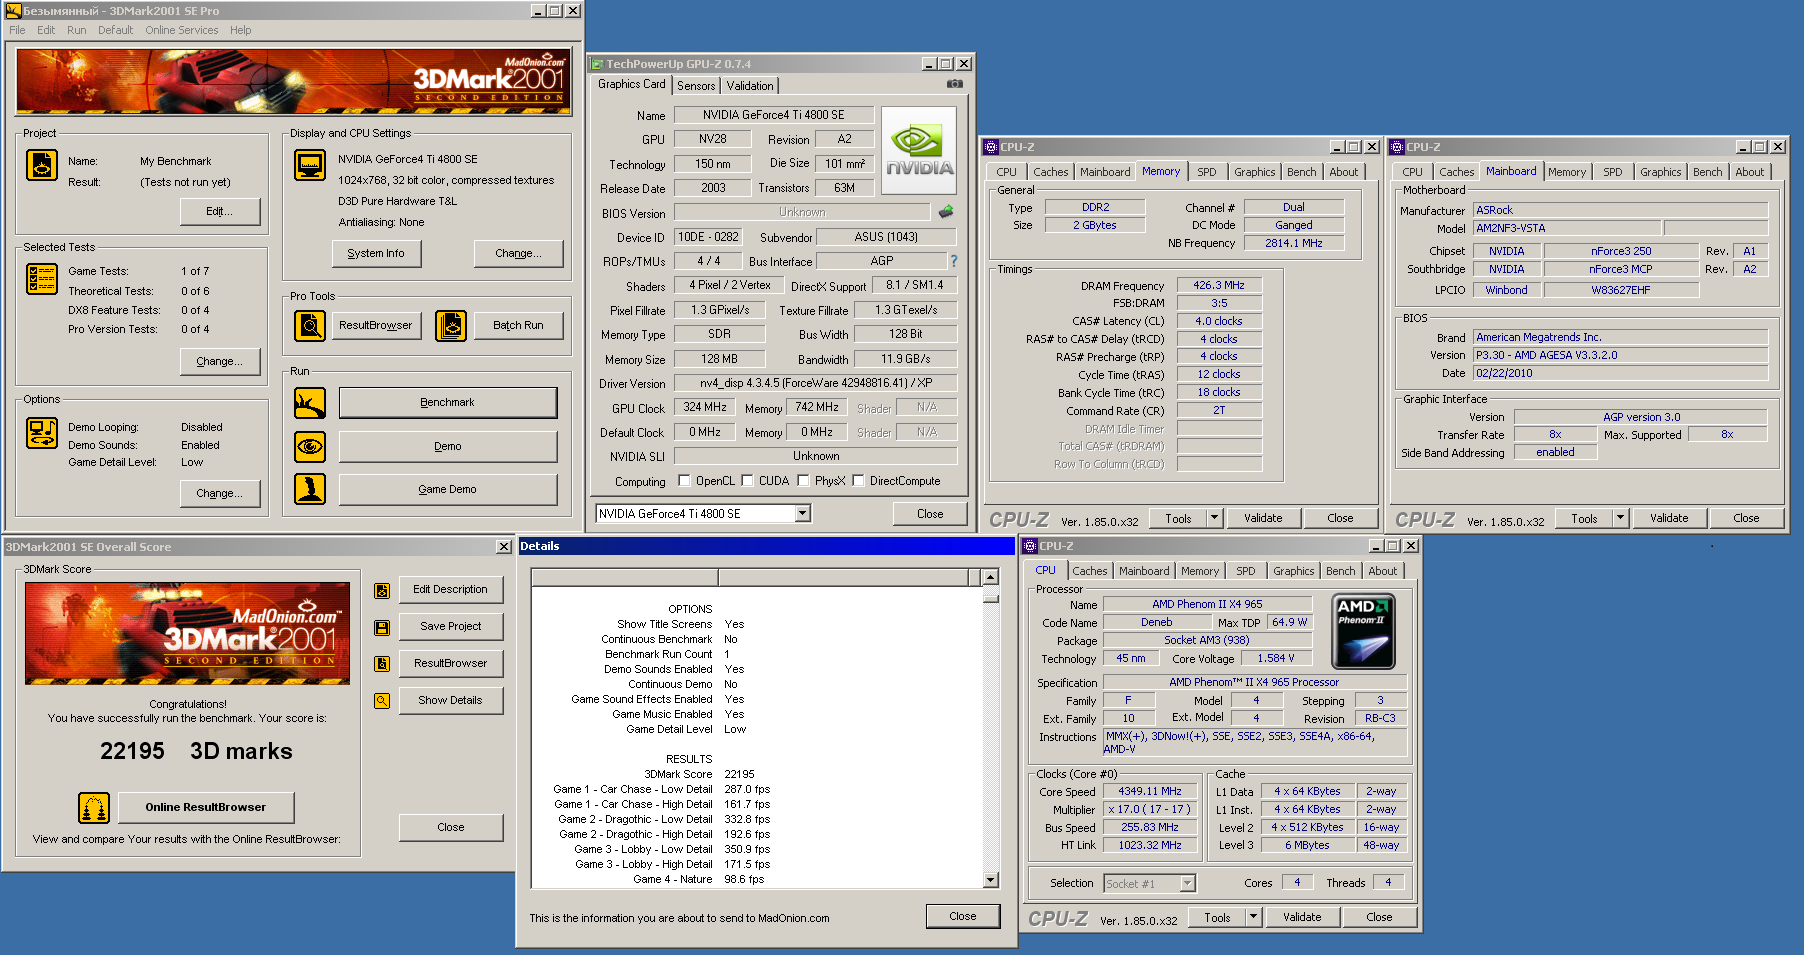Click the System Info button
1804x955 pixels.
[x=376, y=254]
